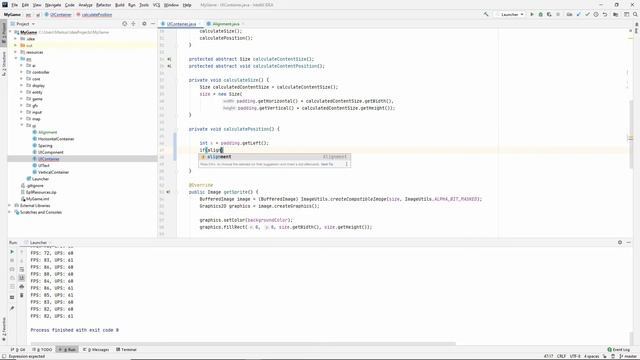Collapse all with Project panel expand icon

(x=133, y=24)
